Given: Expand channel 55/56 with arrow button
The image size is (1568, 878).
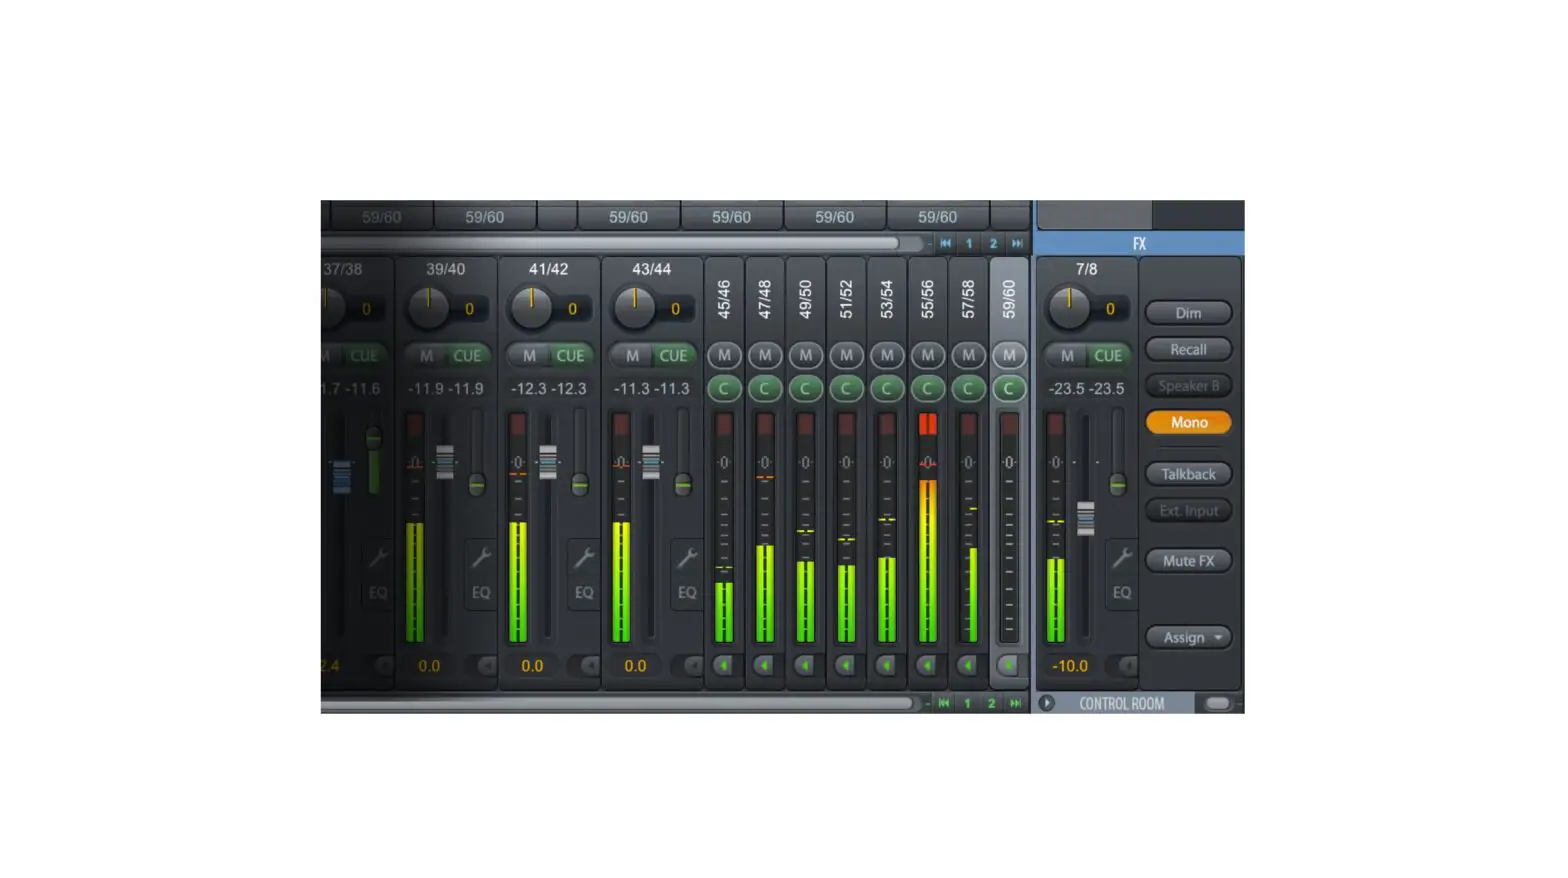Looking at the screenshot, I should click(x=928, y=665).
